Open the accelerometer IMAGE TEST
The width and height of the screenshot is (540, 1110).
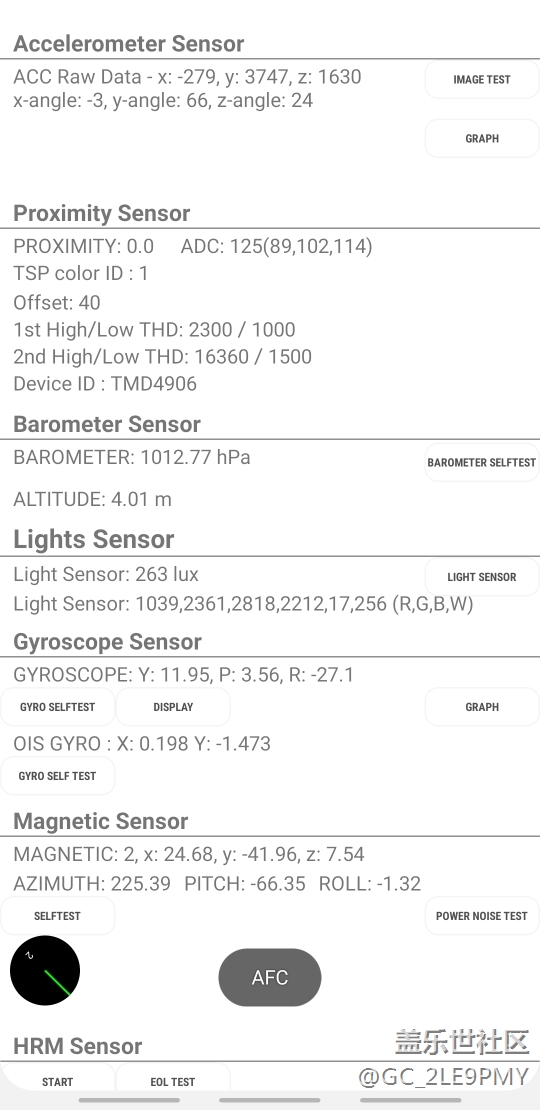click(482, 79)
